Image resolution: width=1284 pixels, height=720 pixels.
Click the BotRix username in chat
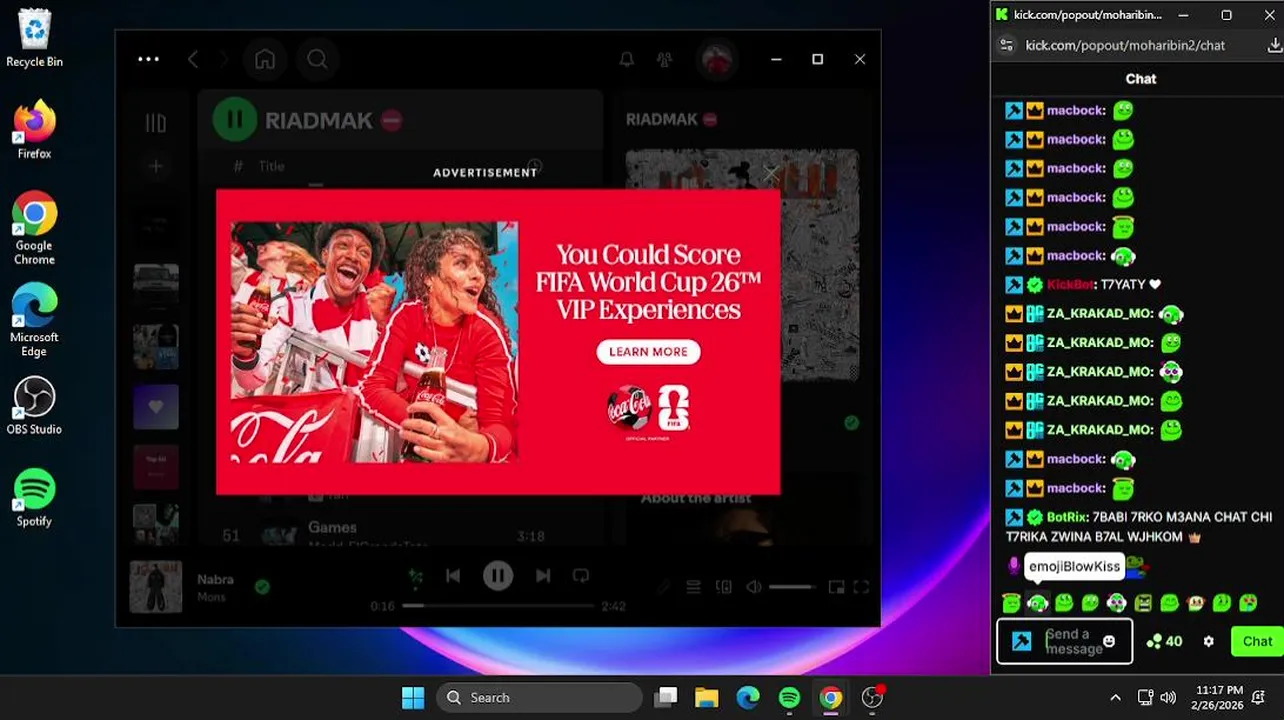tap(1066, 517)
